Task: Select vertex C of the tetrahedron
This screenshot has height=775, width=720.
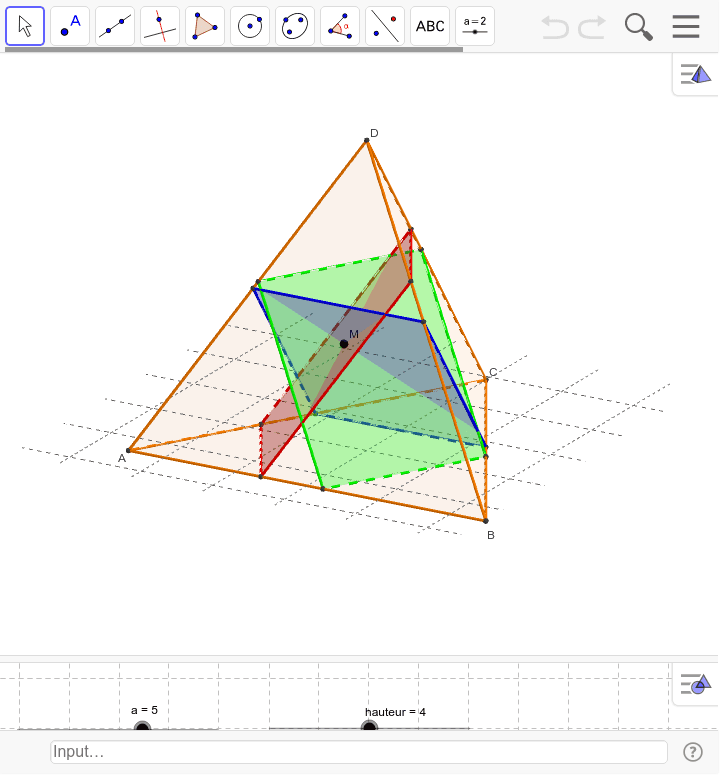Action: click(486, 379)
